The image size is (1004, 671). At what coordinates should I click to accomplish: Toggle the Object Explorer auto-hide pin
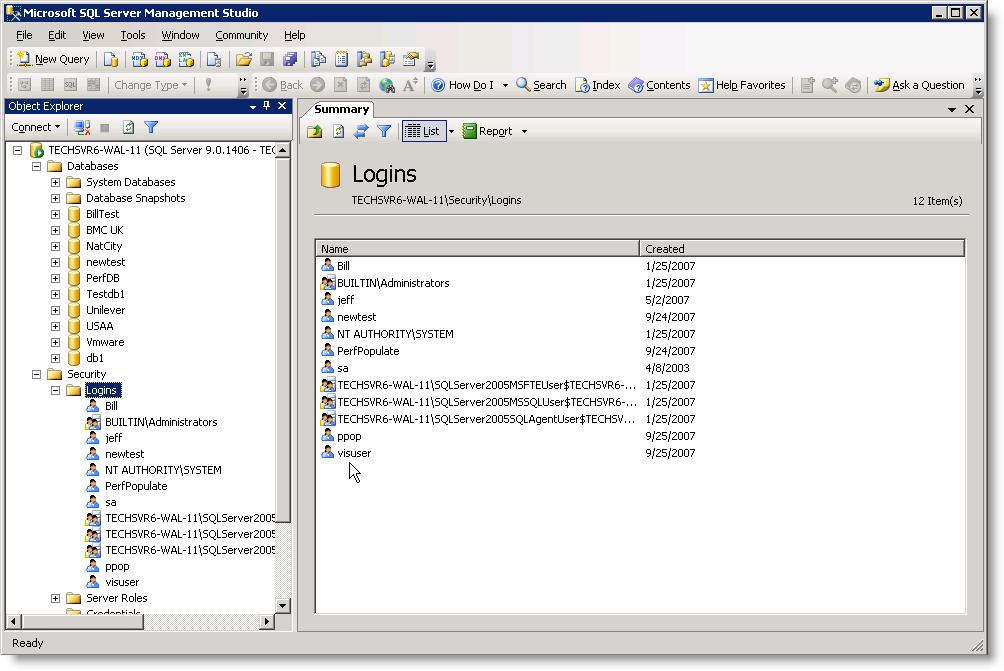(x=266, y=106)
